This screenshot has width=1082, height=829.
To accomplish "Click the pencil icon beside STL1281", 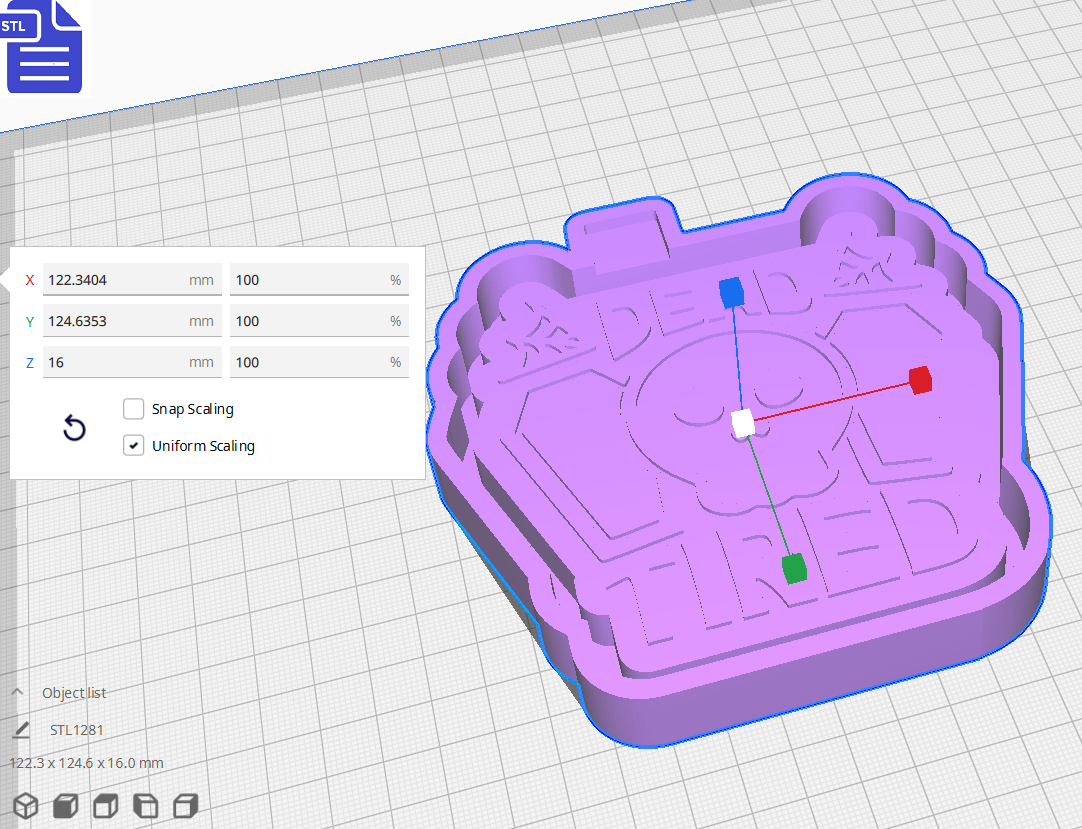I will tap(21, 730).
